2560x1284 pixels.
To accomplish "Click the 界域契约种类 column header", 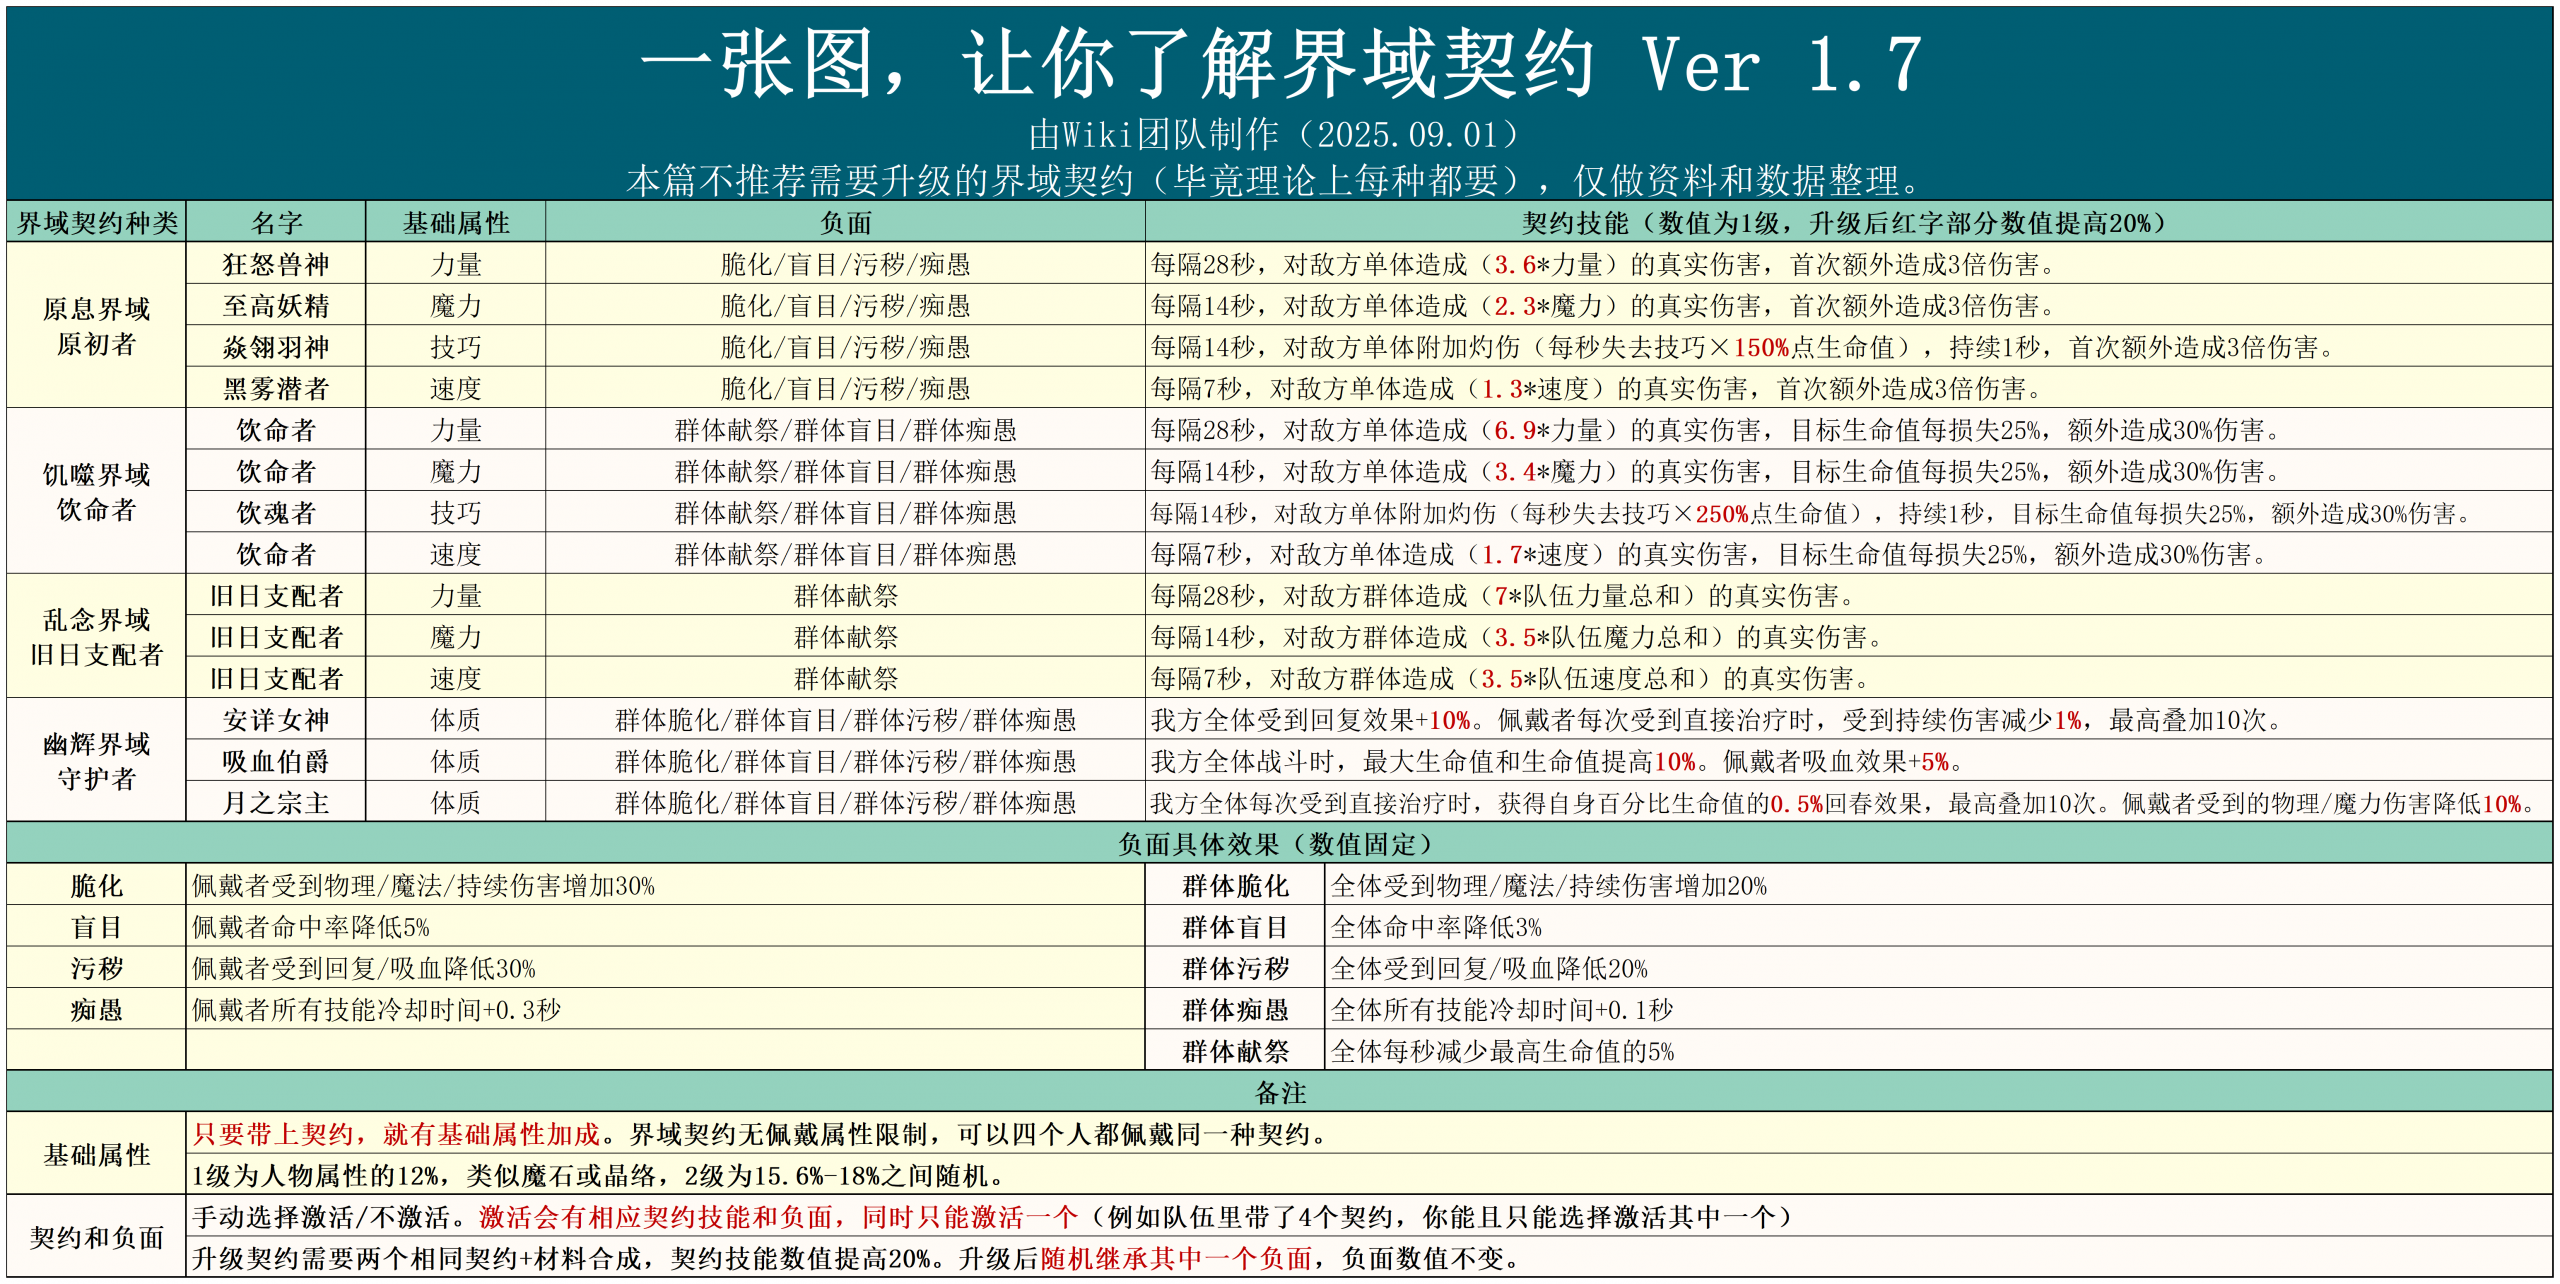I will [96, 222].
